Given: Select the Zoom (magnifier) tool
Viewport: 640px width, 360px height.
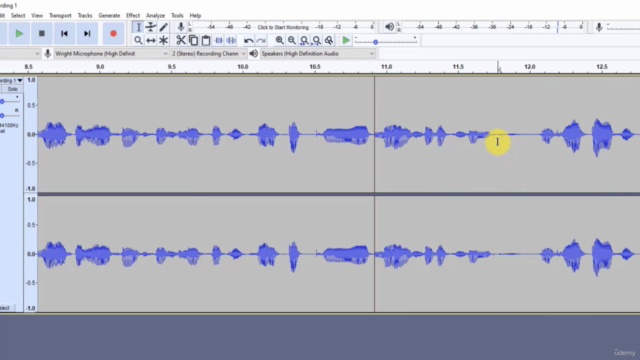Looking at the screenshot, I should pos(138,40).
